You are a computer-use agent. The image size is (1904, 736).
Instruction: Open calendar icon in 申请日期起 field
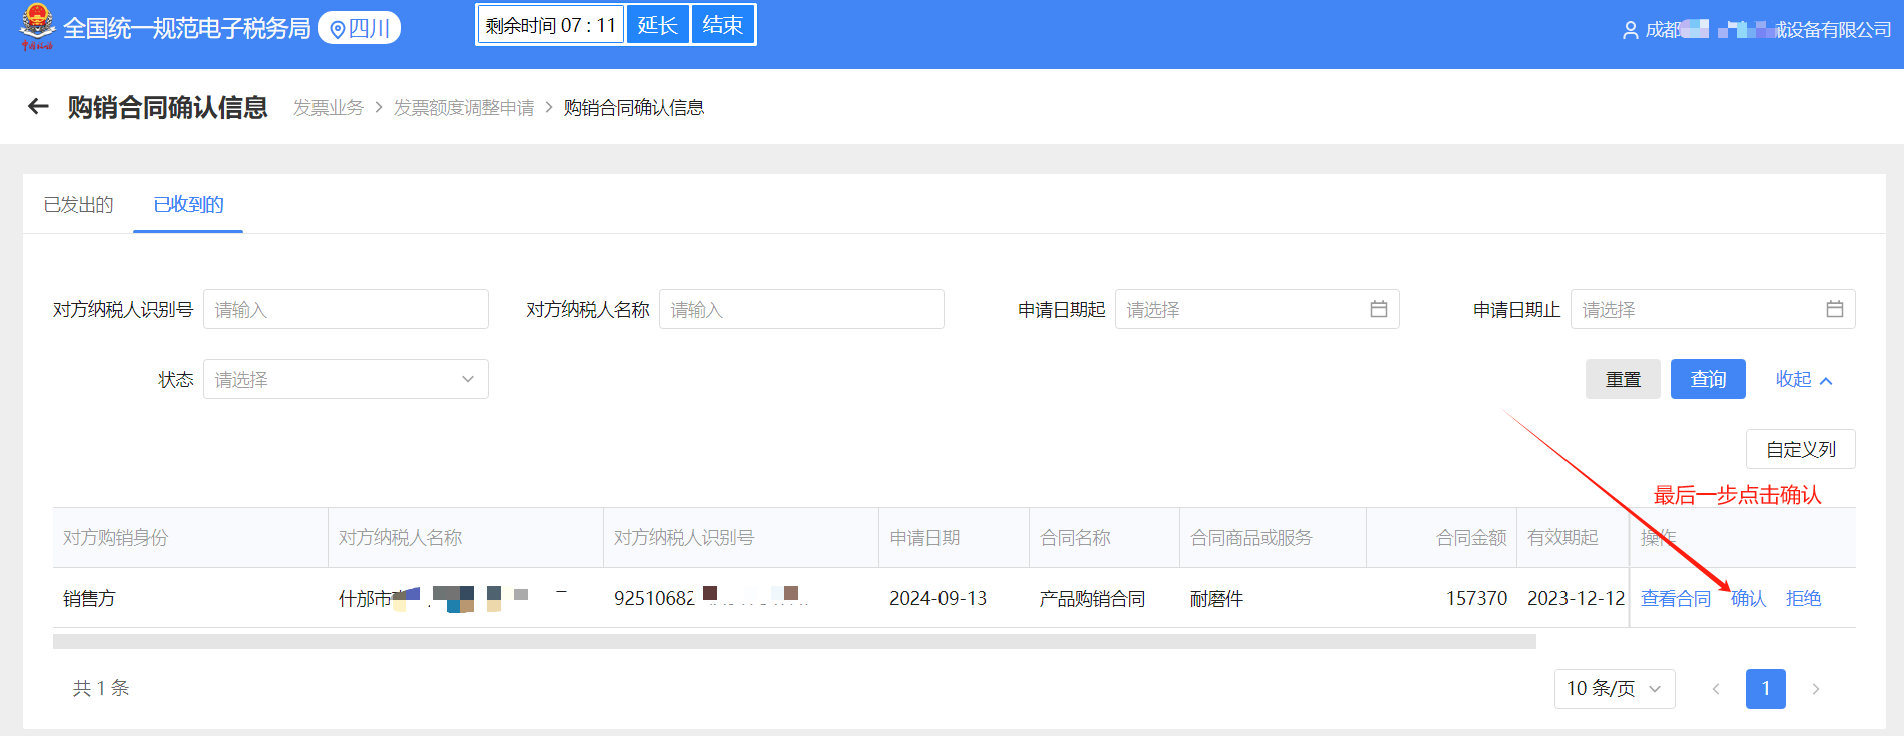tap(1379, 309)
